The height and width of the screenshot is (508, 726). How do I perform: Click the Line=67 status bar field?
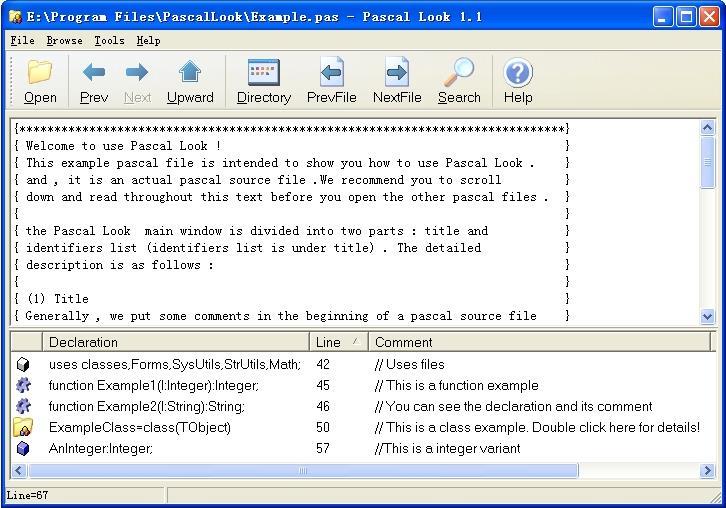(85, 495)
